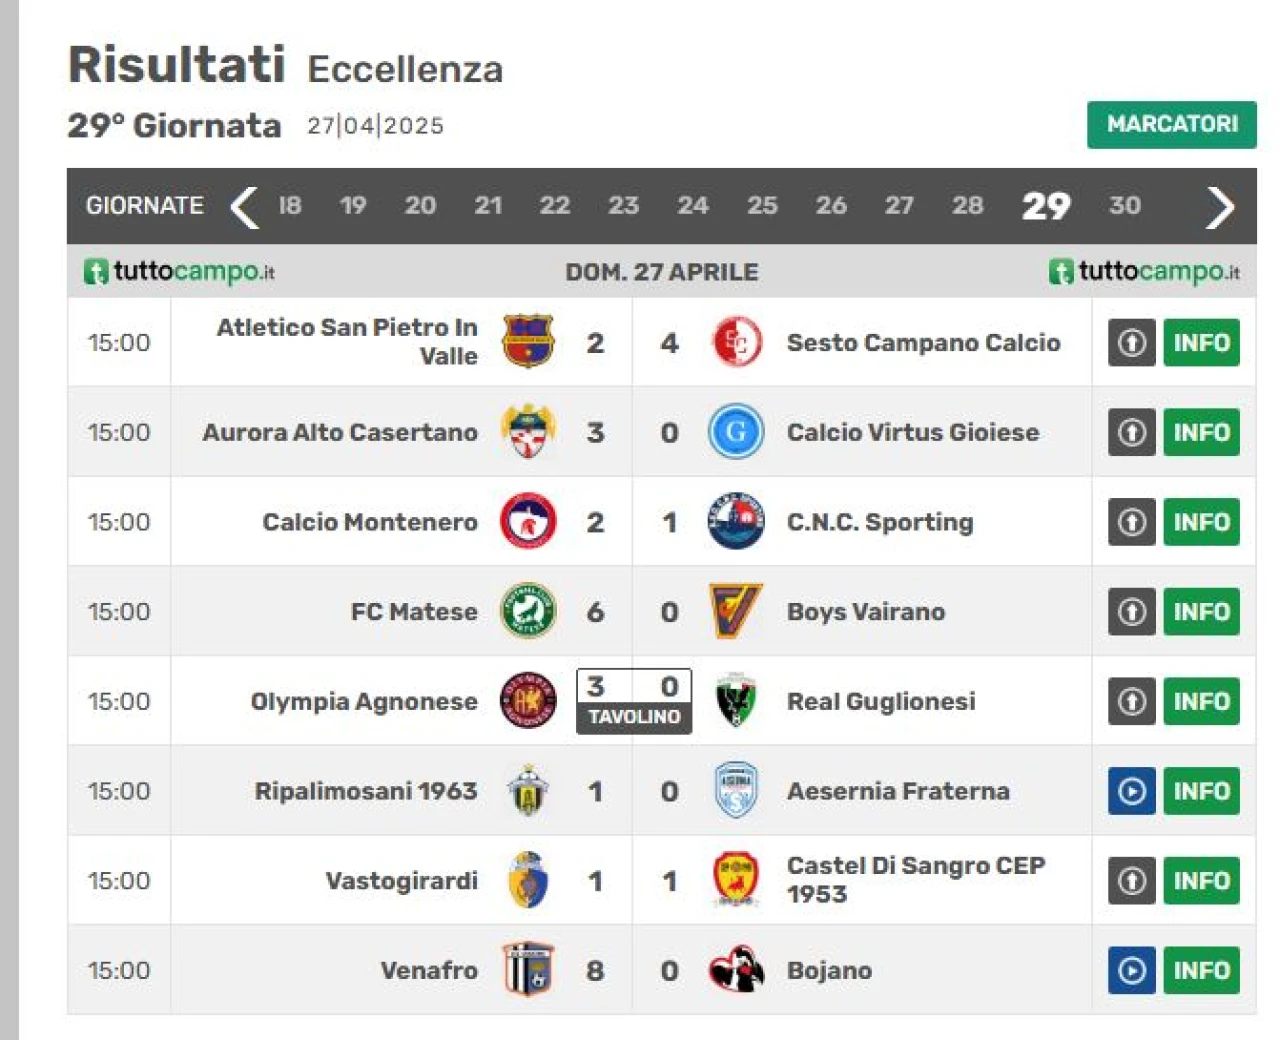Select giornata 28 in the navigation bar
The width and height of the screenshot is (1280, 1040).
[967, 206]
